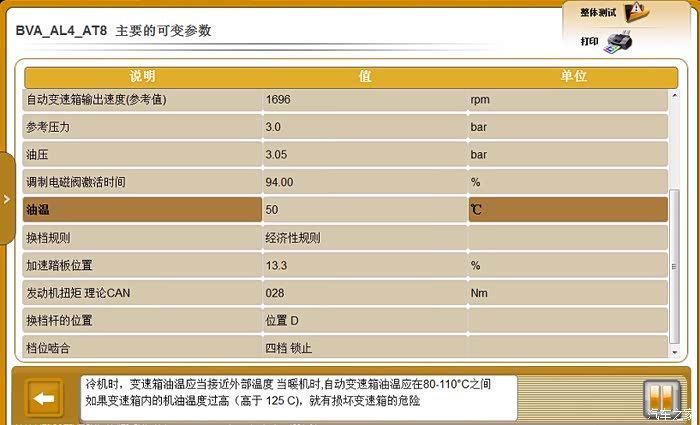Click the value 3.0 for 参考压力
Viewport: 700px width, 425px height.
[x=273, y=127]
